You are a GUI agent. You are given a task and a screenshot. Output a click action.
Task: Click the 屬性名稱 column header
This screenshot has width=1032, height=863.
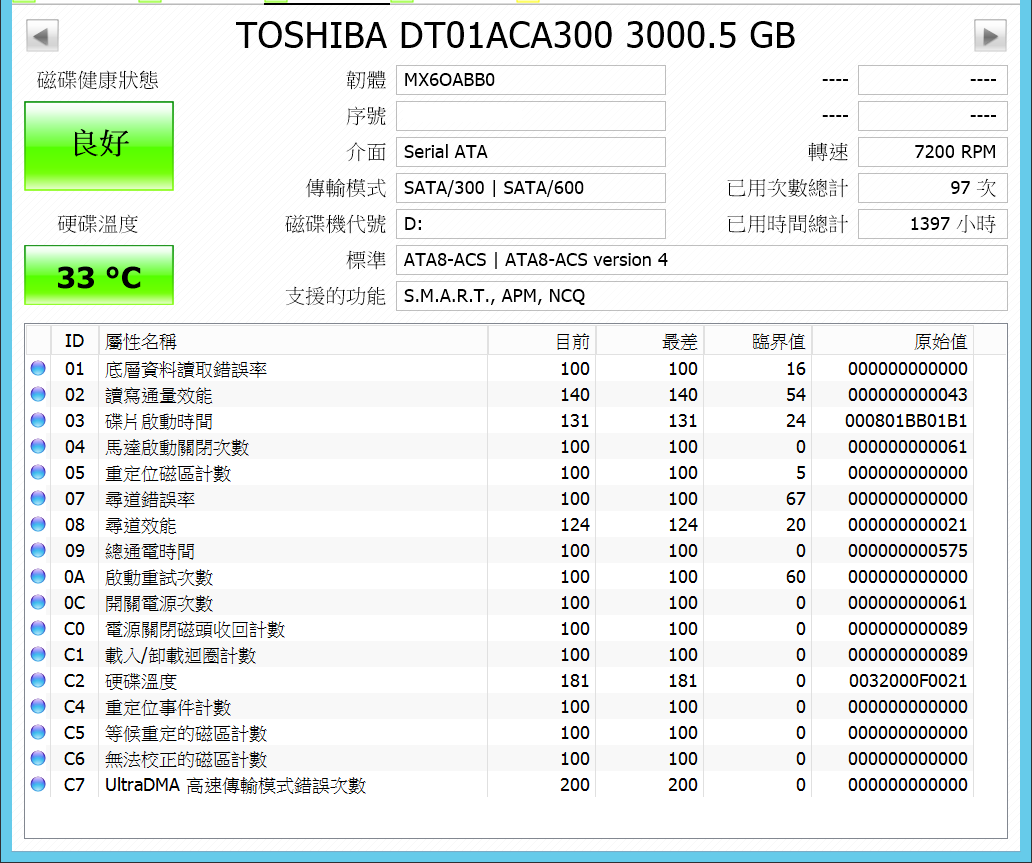click(294, 341)
